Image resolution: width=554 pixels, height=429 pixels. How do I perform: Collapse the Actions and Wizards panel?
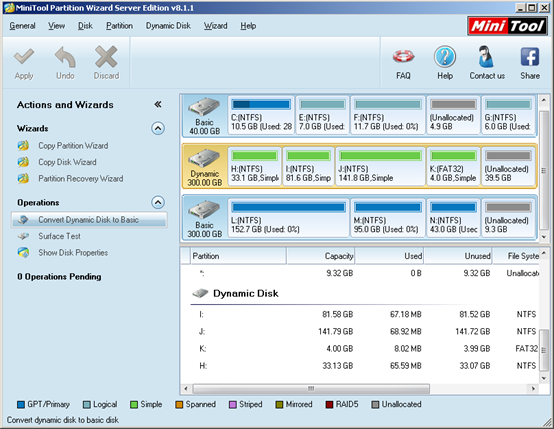158,104
